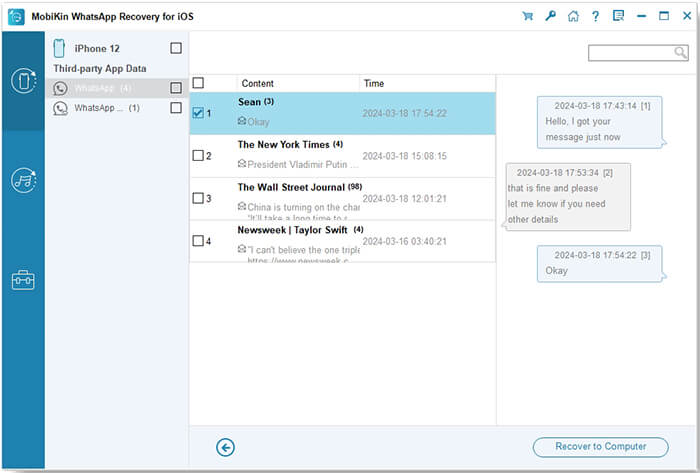Select the device recovery sidebar icon
This screenshot has width=700, height=473.
22,83
